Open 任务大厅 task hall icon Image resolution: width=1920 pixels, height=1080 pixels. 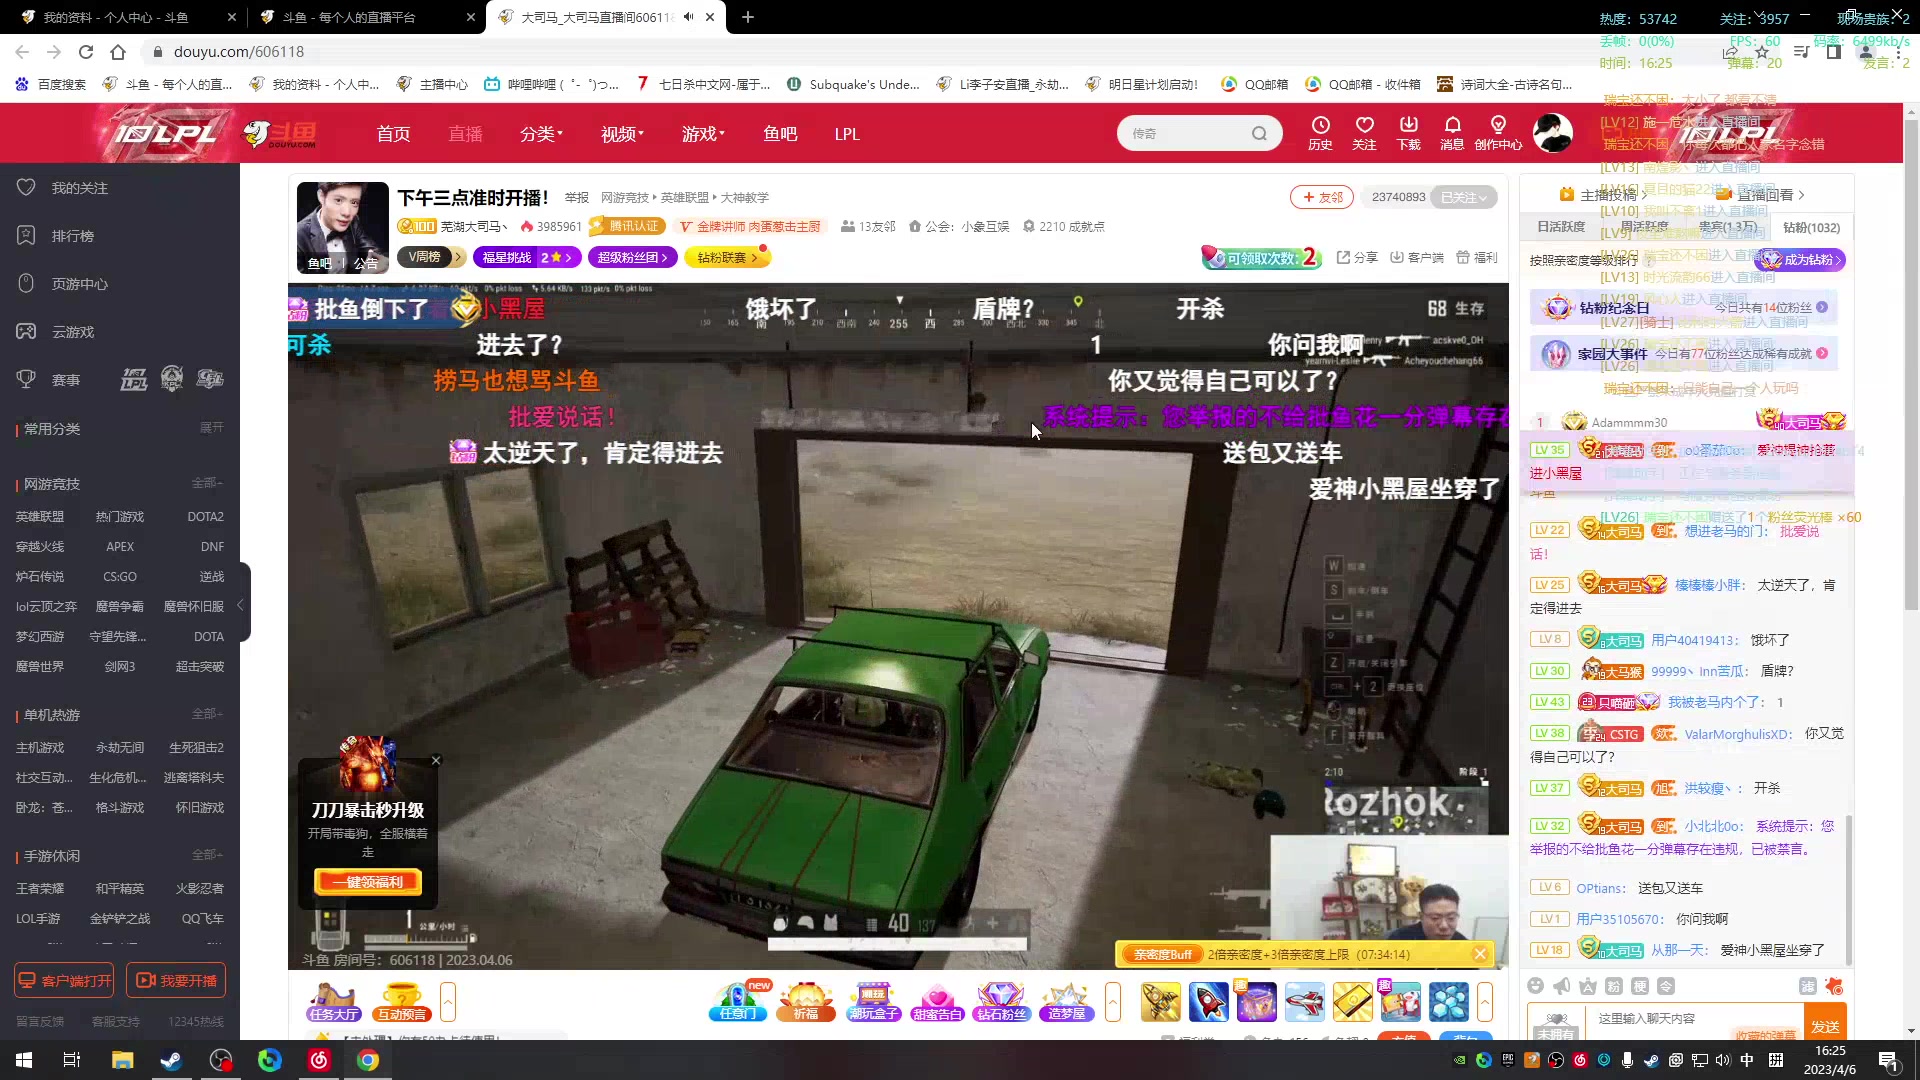coord(334,1001)
